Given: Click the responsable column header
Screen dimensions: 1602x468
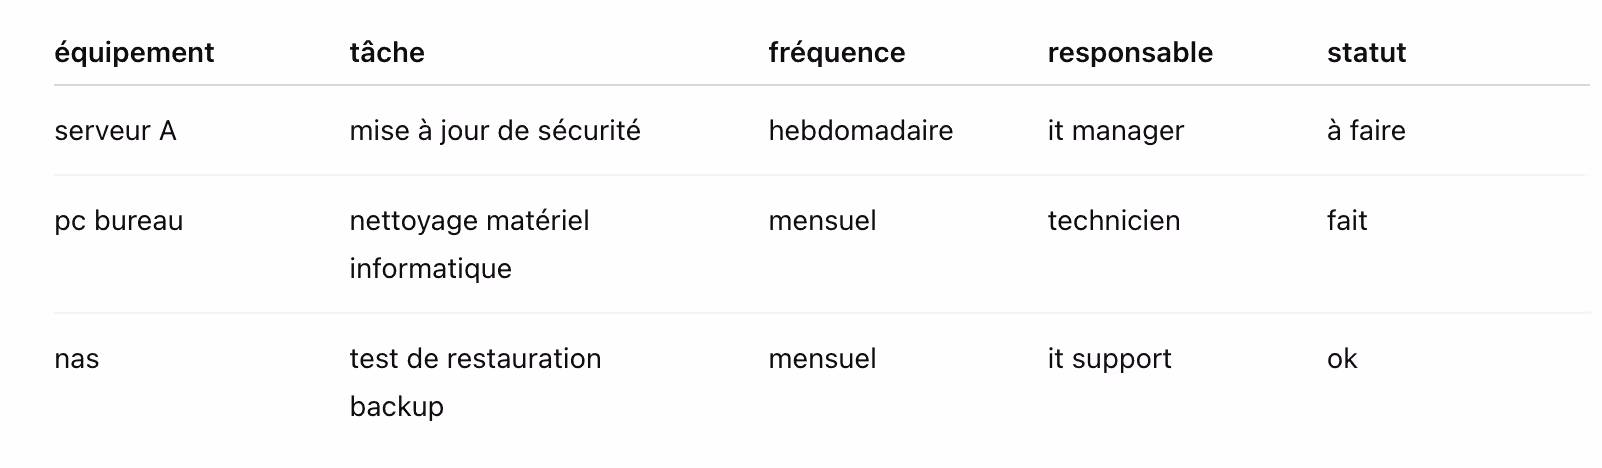Looking at the screenshot, I should (x=1130, y=53).
